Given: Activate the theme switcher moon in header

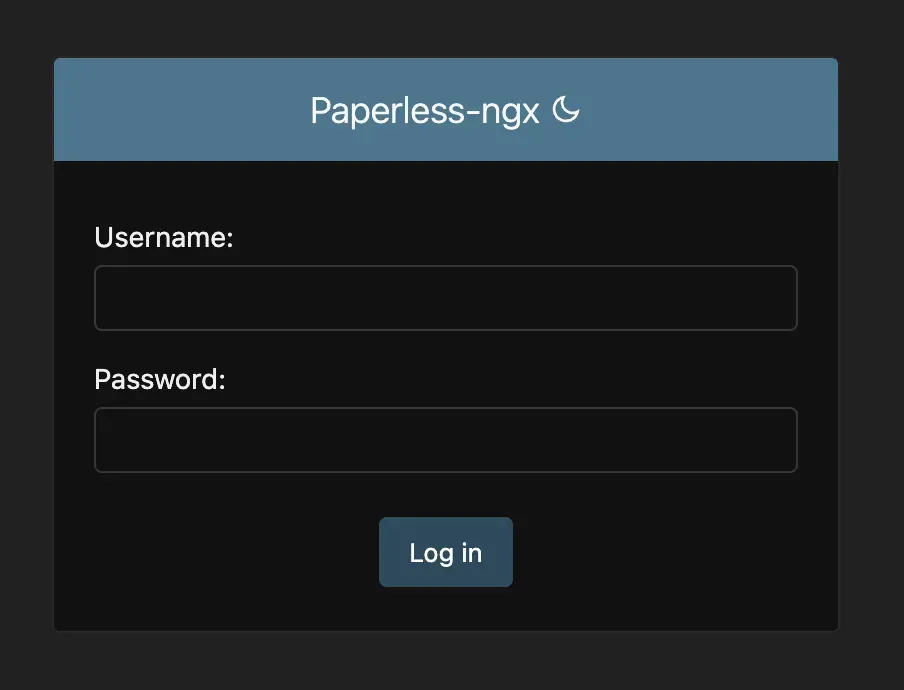Looking at the screenshot, I should (x=566, y=110).
